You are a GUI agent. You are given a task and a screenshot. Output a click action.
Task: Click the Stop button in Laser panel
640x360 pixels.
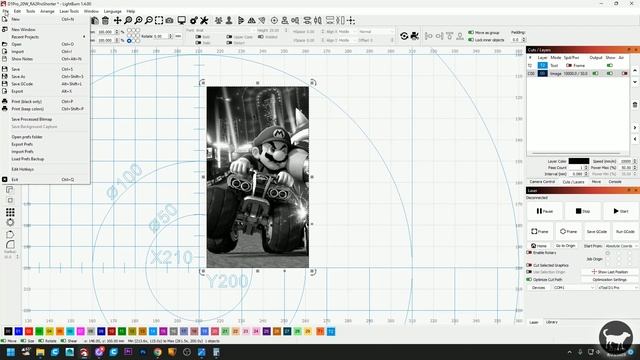582,211
